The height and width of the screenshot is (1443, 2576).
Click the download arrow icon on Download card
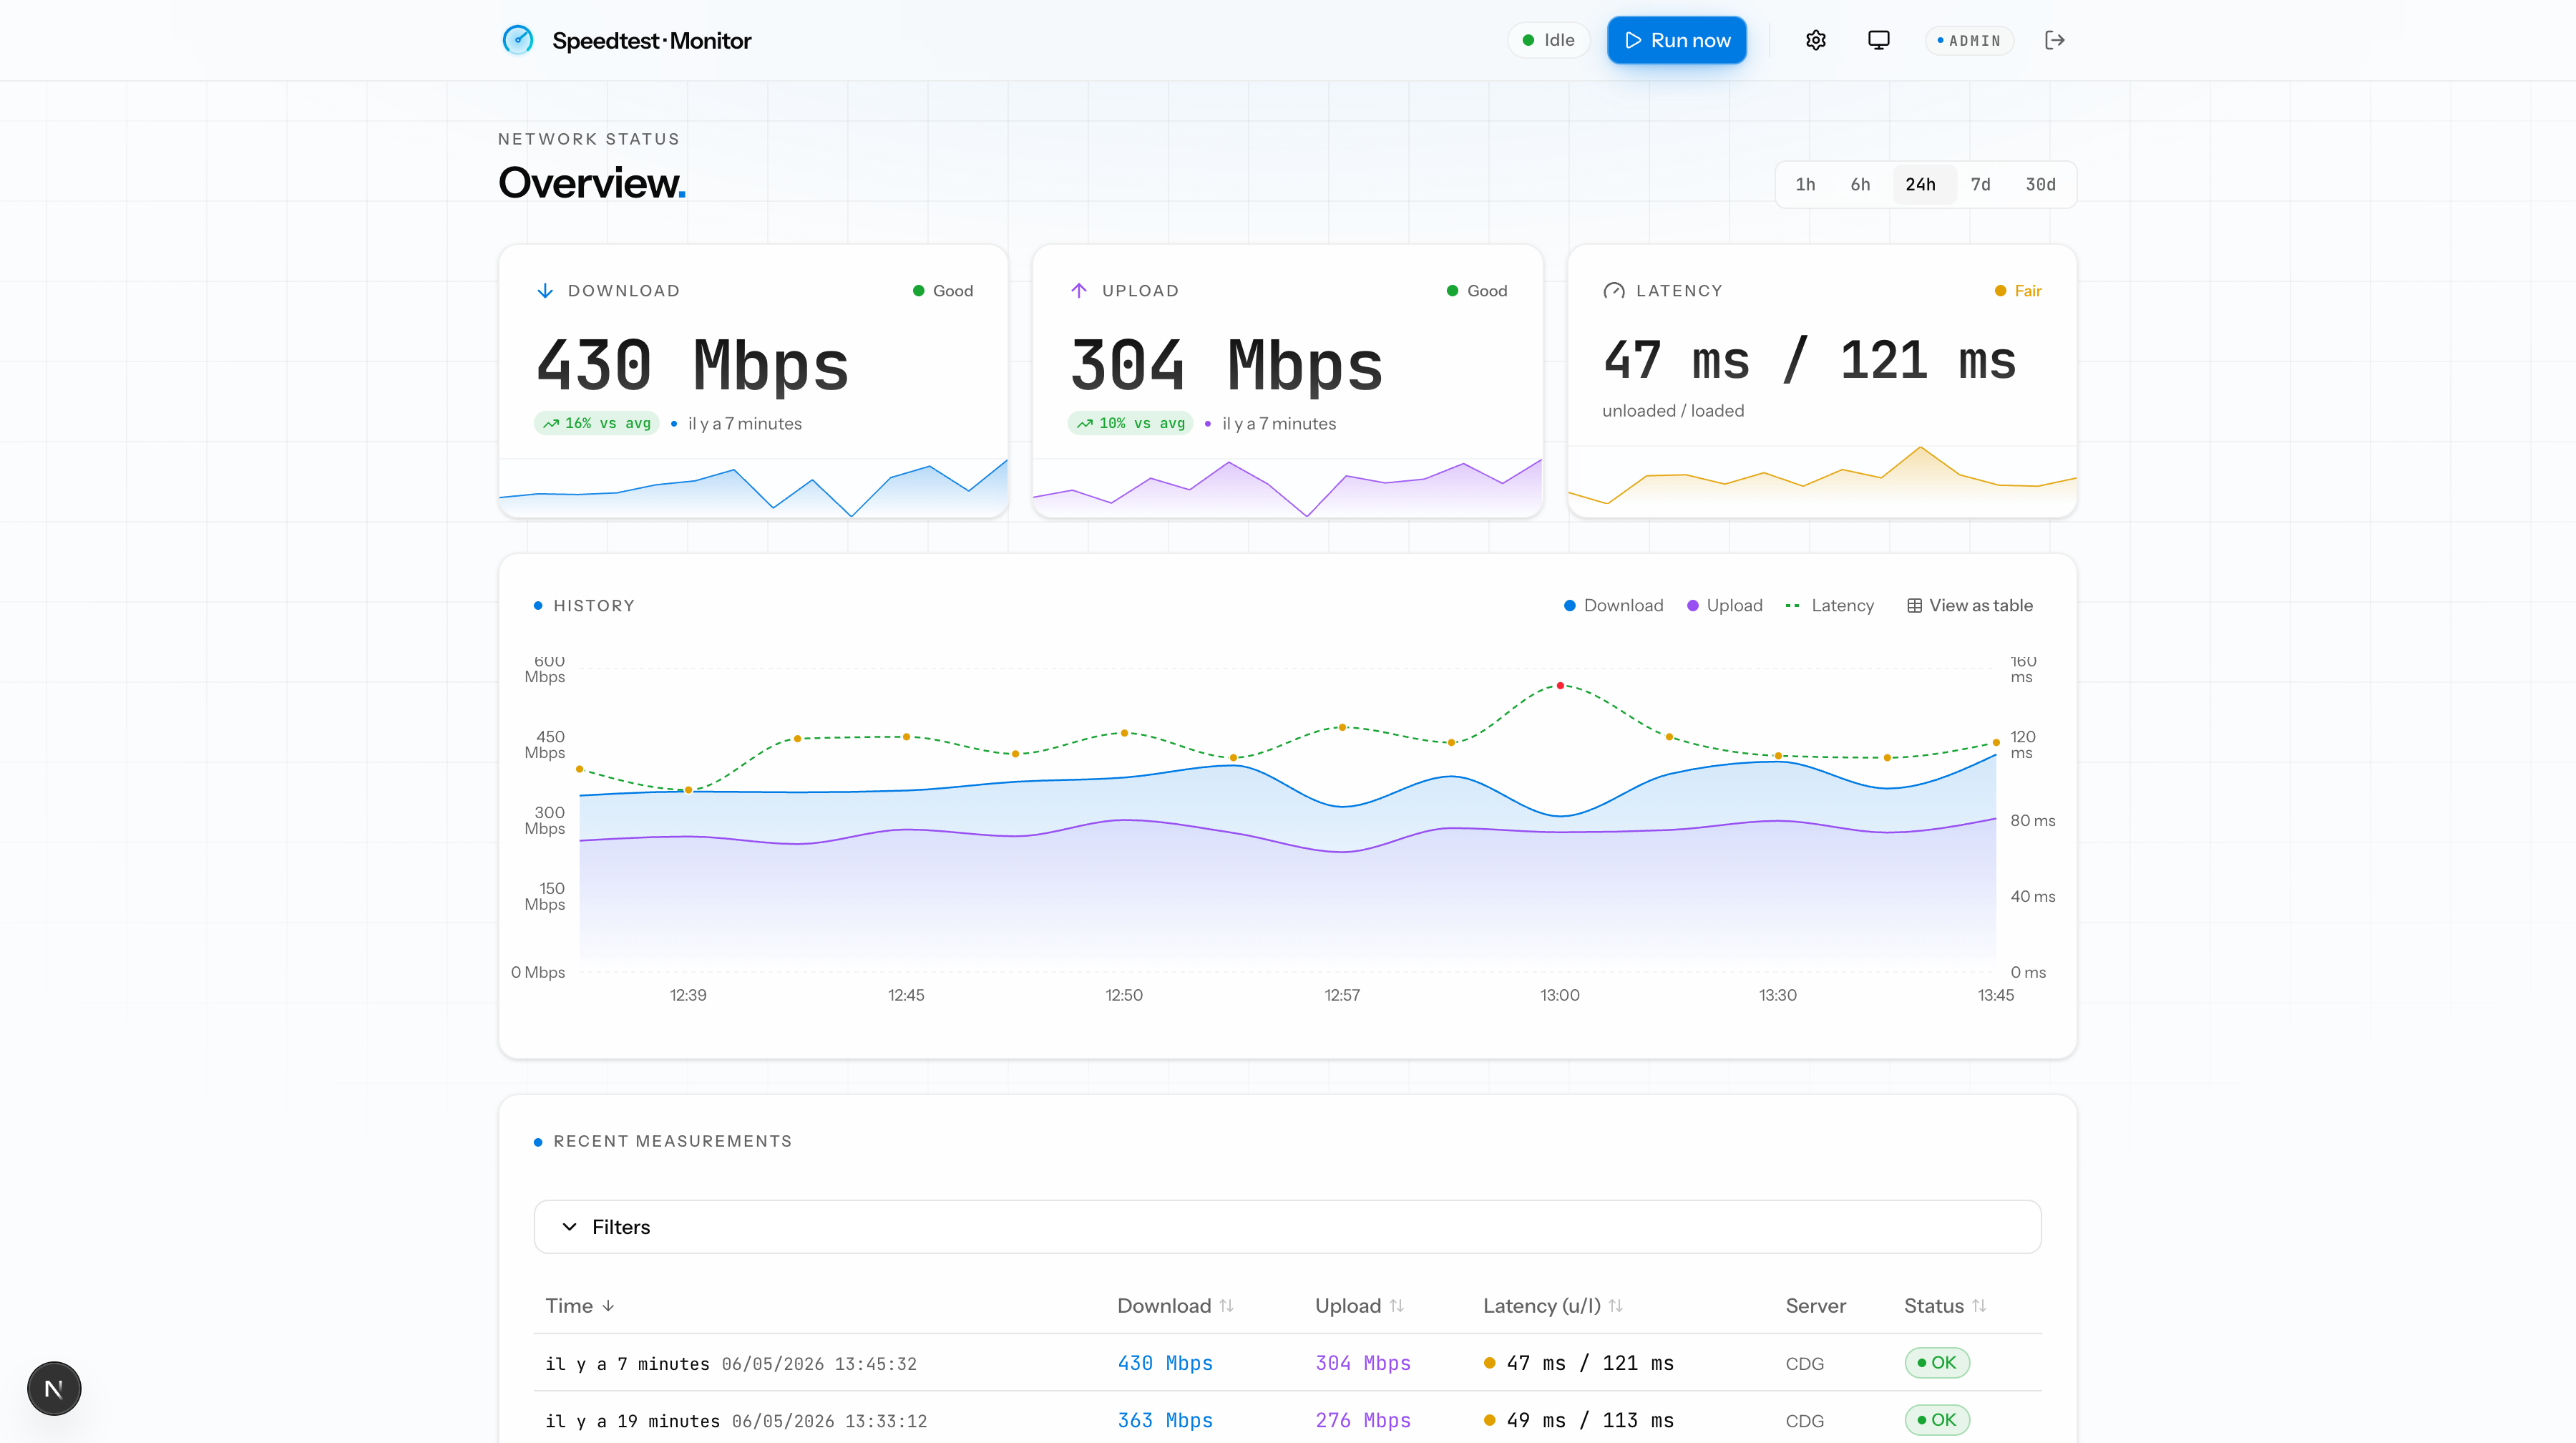click(x=545, y=291)
